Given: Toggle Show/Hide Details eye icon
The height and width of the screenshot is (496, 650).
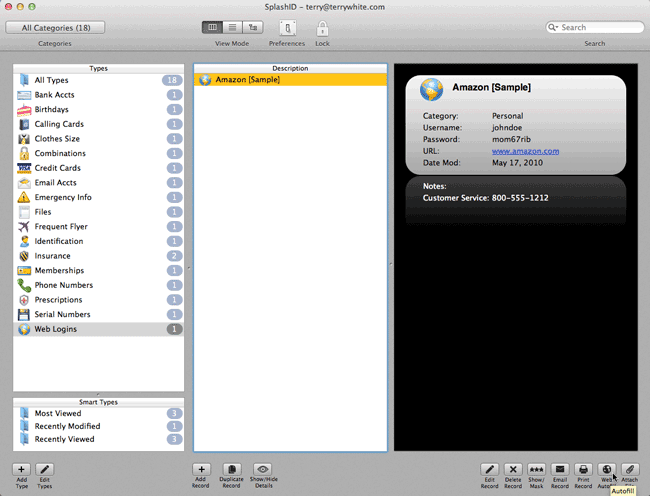Looking at the screenshot, I should tap(262, 469).
